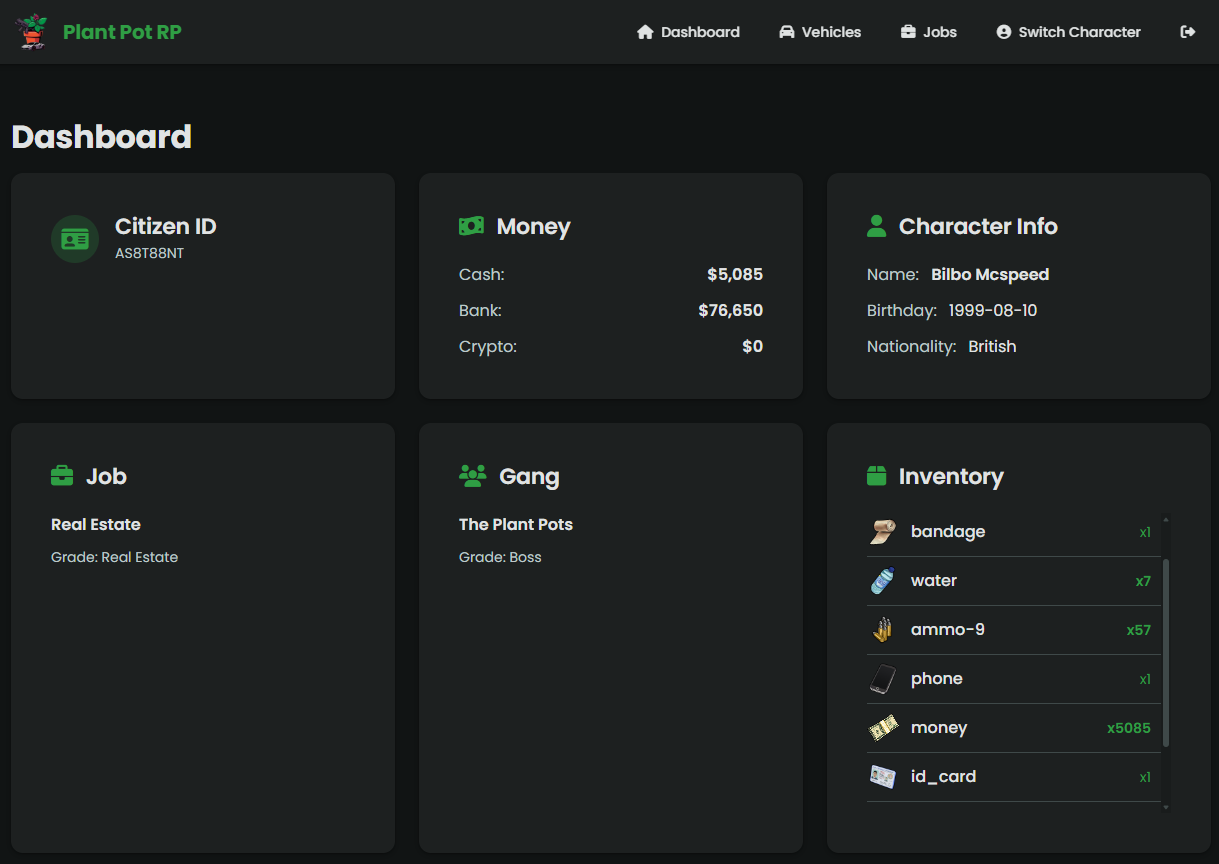Click the water bottle item icon
Image resolution: width=1219 pixels, height=864 pixels.
[x=882, y=581]
